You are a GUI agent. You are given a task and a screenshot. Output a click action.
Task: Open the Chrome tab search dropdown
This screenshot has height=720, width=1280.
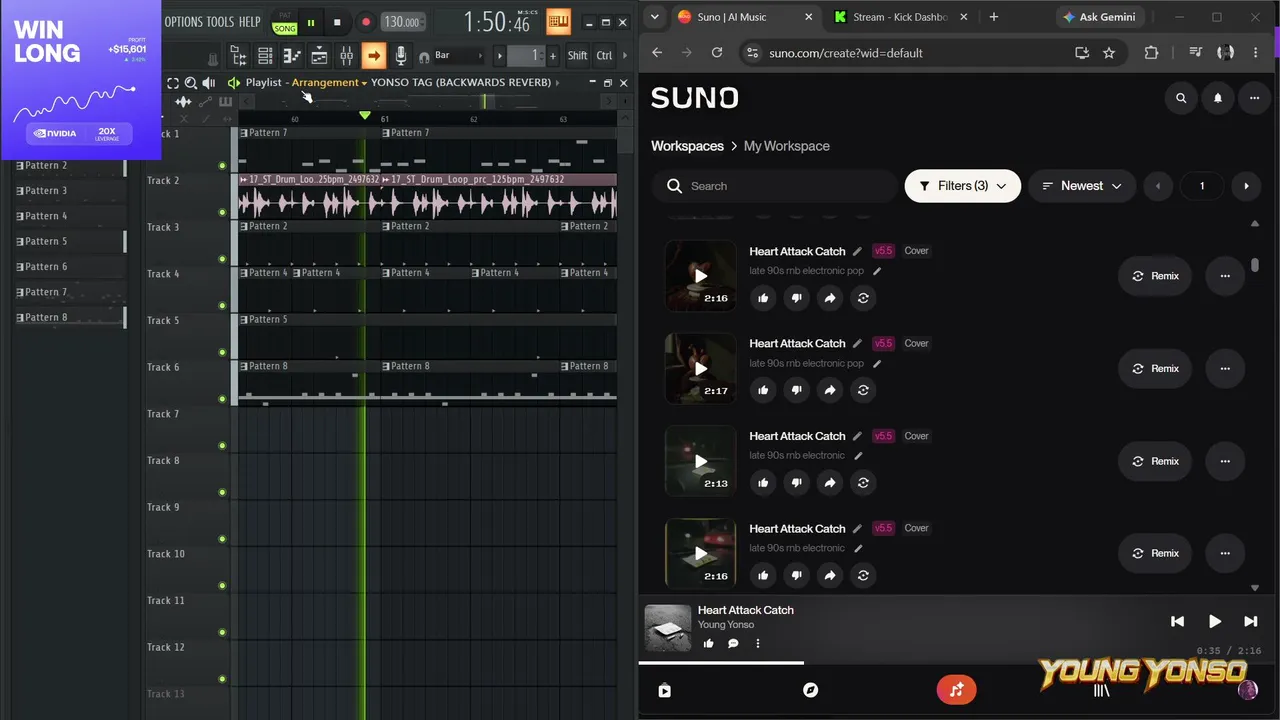point(653,17)
